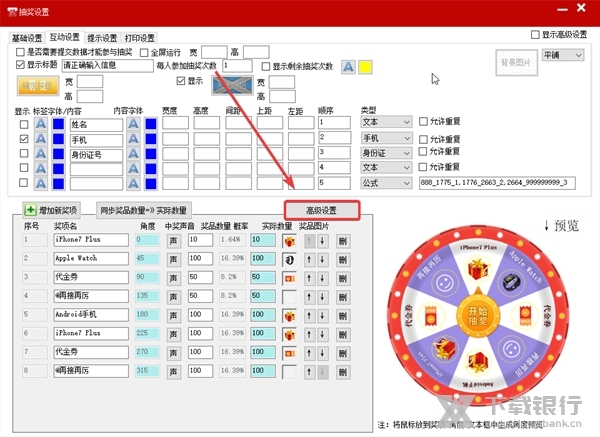Viewport: 600px width, 437px height.
Task: Move row 1 iPhone7 Plus prize down
Action: (323, 241)
